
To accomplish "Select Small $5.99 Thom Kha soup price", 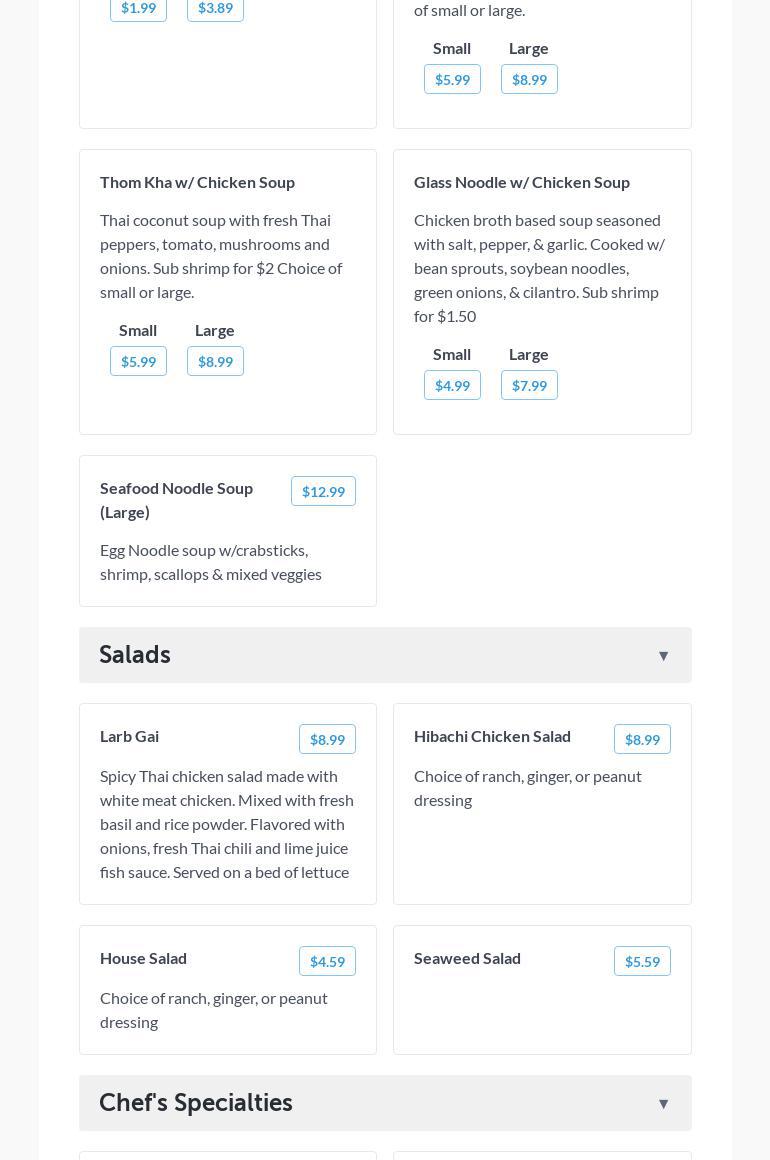I will [x=138, y=362].
